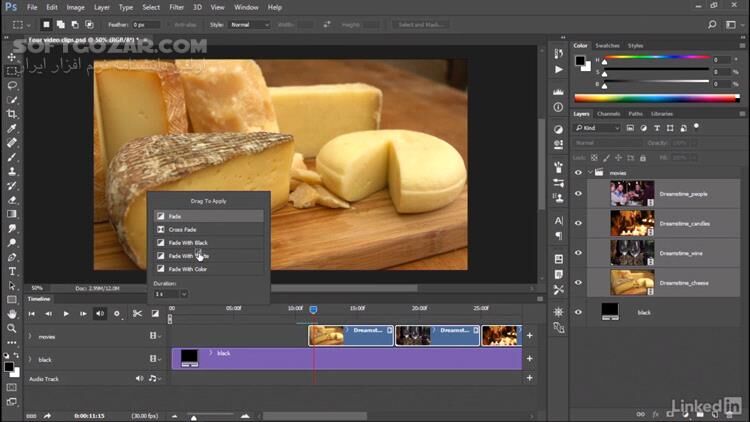Select the Eyedropper tool

click(x=12, y=128)
